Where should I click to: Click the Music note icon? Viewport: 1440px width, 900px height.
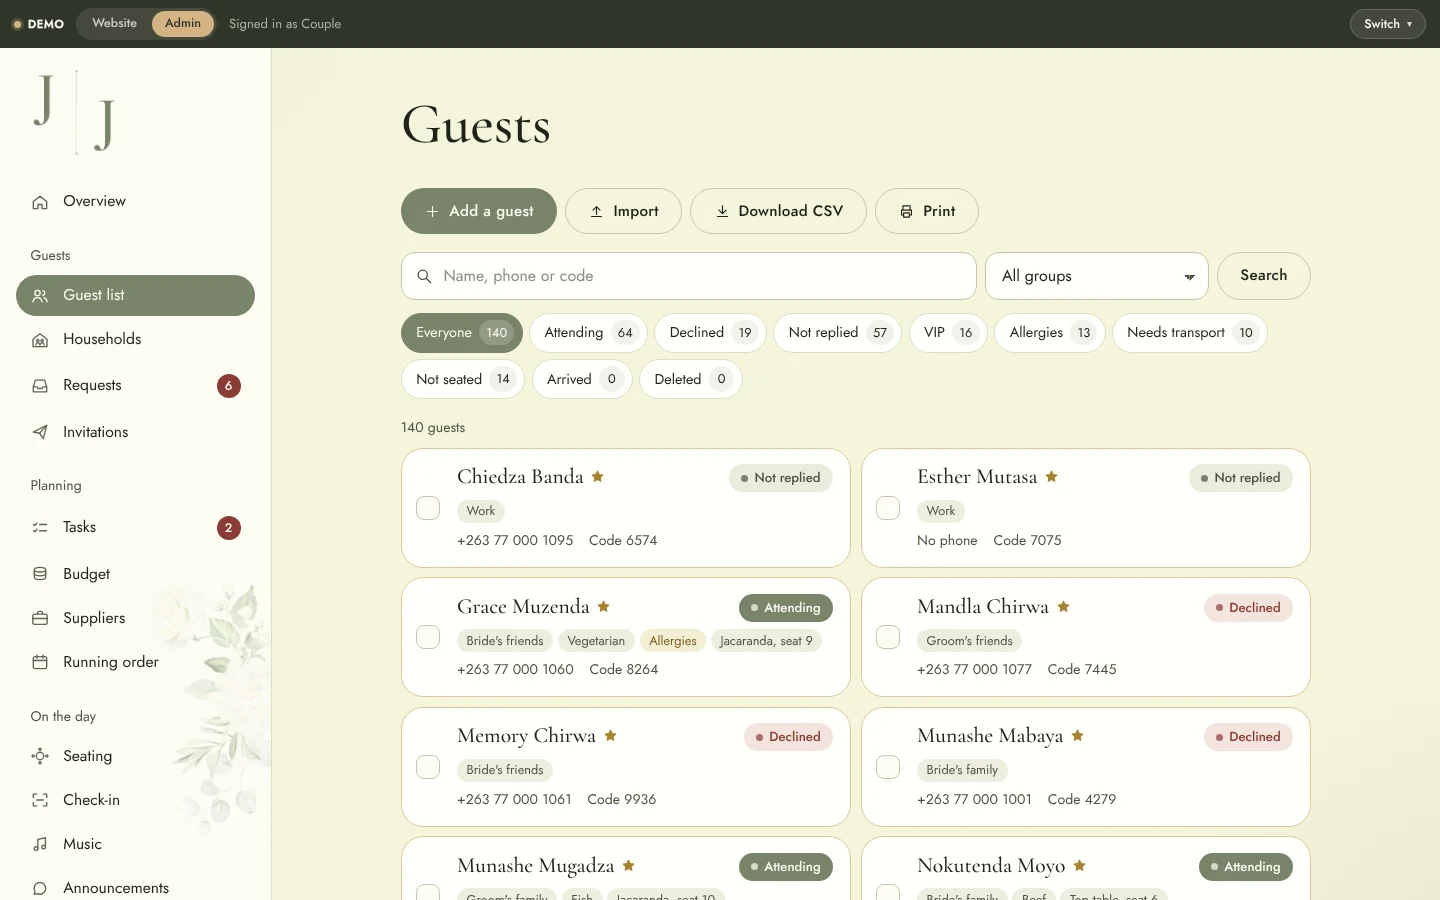tap(40, 844)
